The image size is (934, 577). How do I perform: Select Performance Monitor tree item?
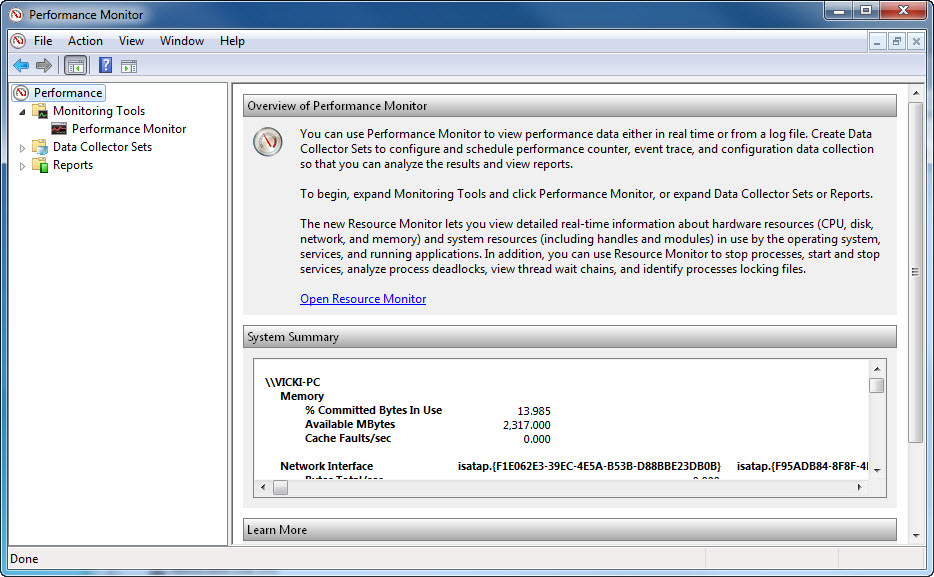point(129,129)
